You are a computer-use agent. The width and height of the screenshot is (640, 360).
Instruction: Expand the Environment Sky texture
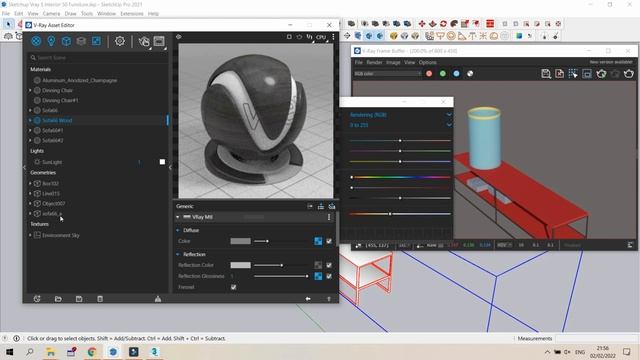30,235
